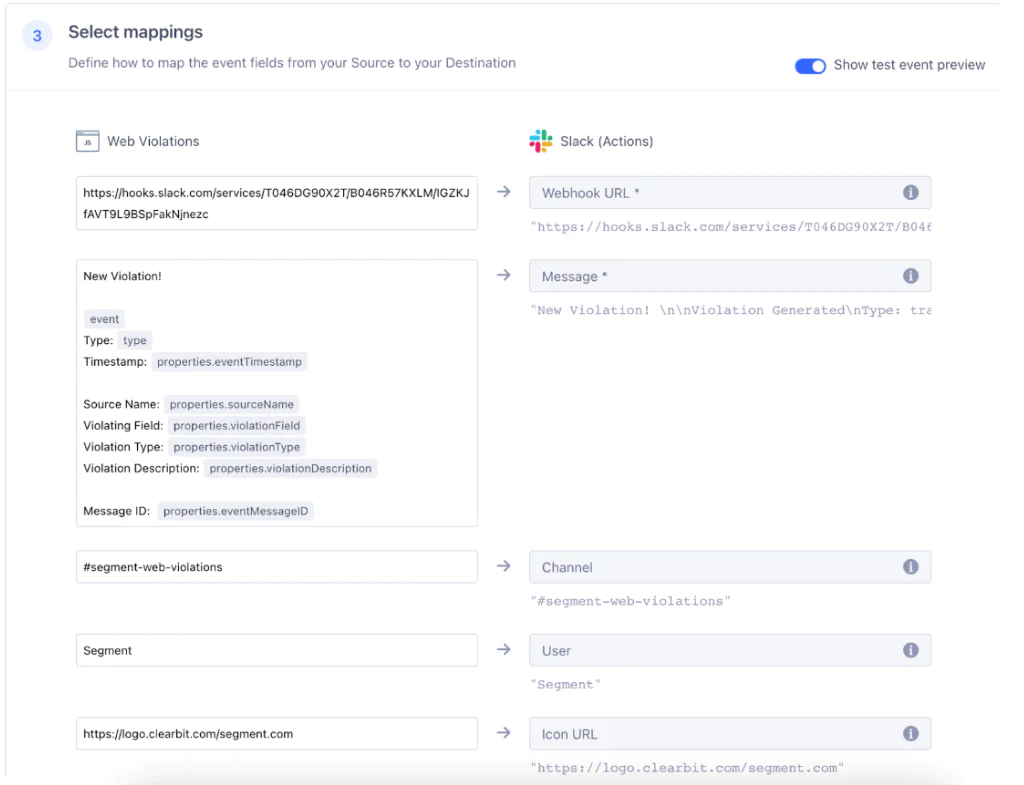Click the Webhook URL info icon

pos(910,193)
